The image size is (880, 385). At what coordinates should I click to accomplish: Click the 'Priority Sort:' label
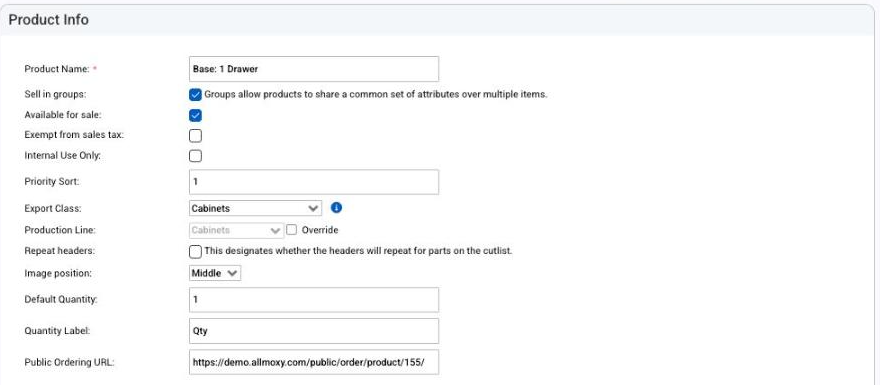click(52, 182)
